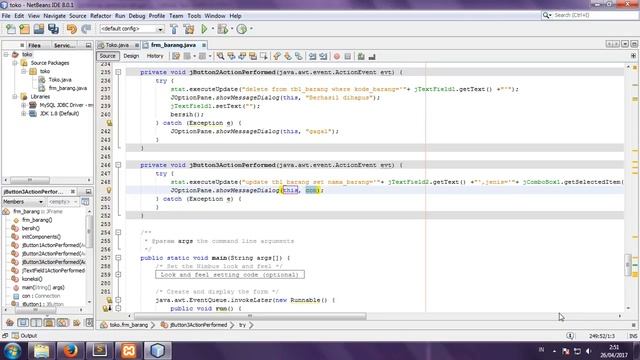Collapse the Libraries node
This screenshot has width=640, height=360.
15,97
